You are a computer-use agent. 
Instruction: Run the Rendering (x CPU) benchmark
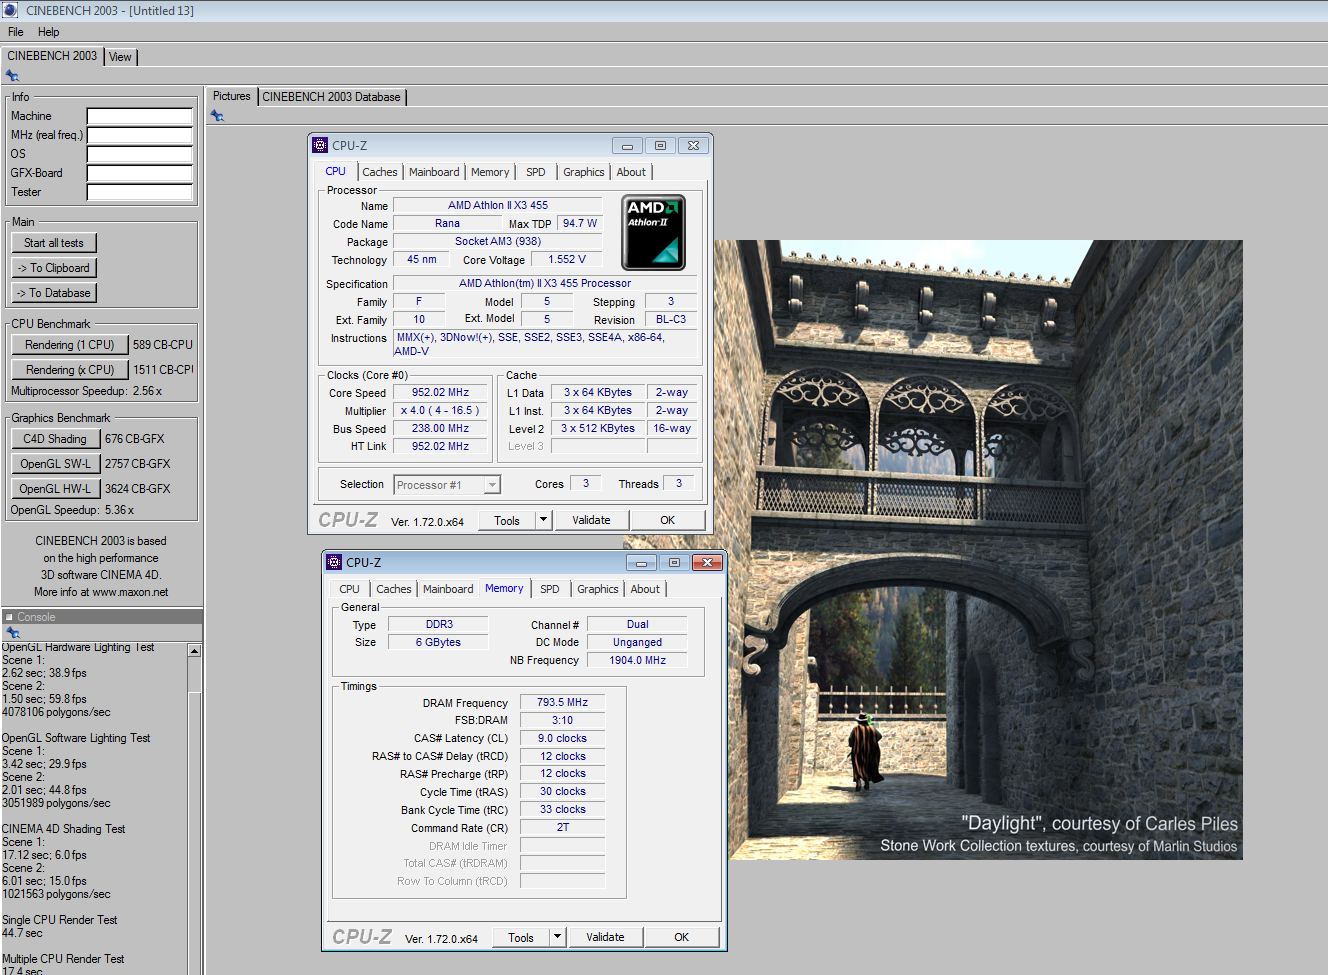pos(70,370)
